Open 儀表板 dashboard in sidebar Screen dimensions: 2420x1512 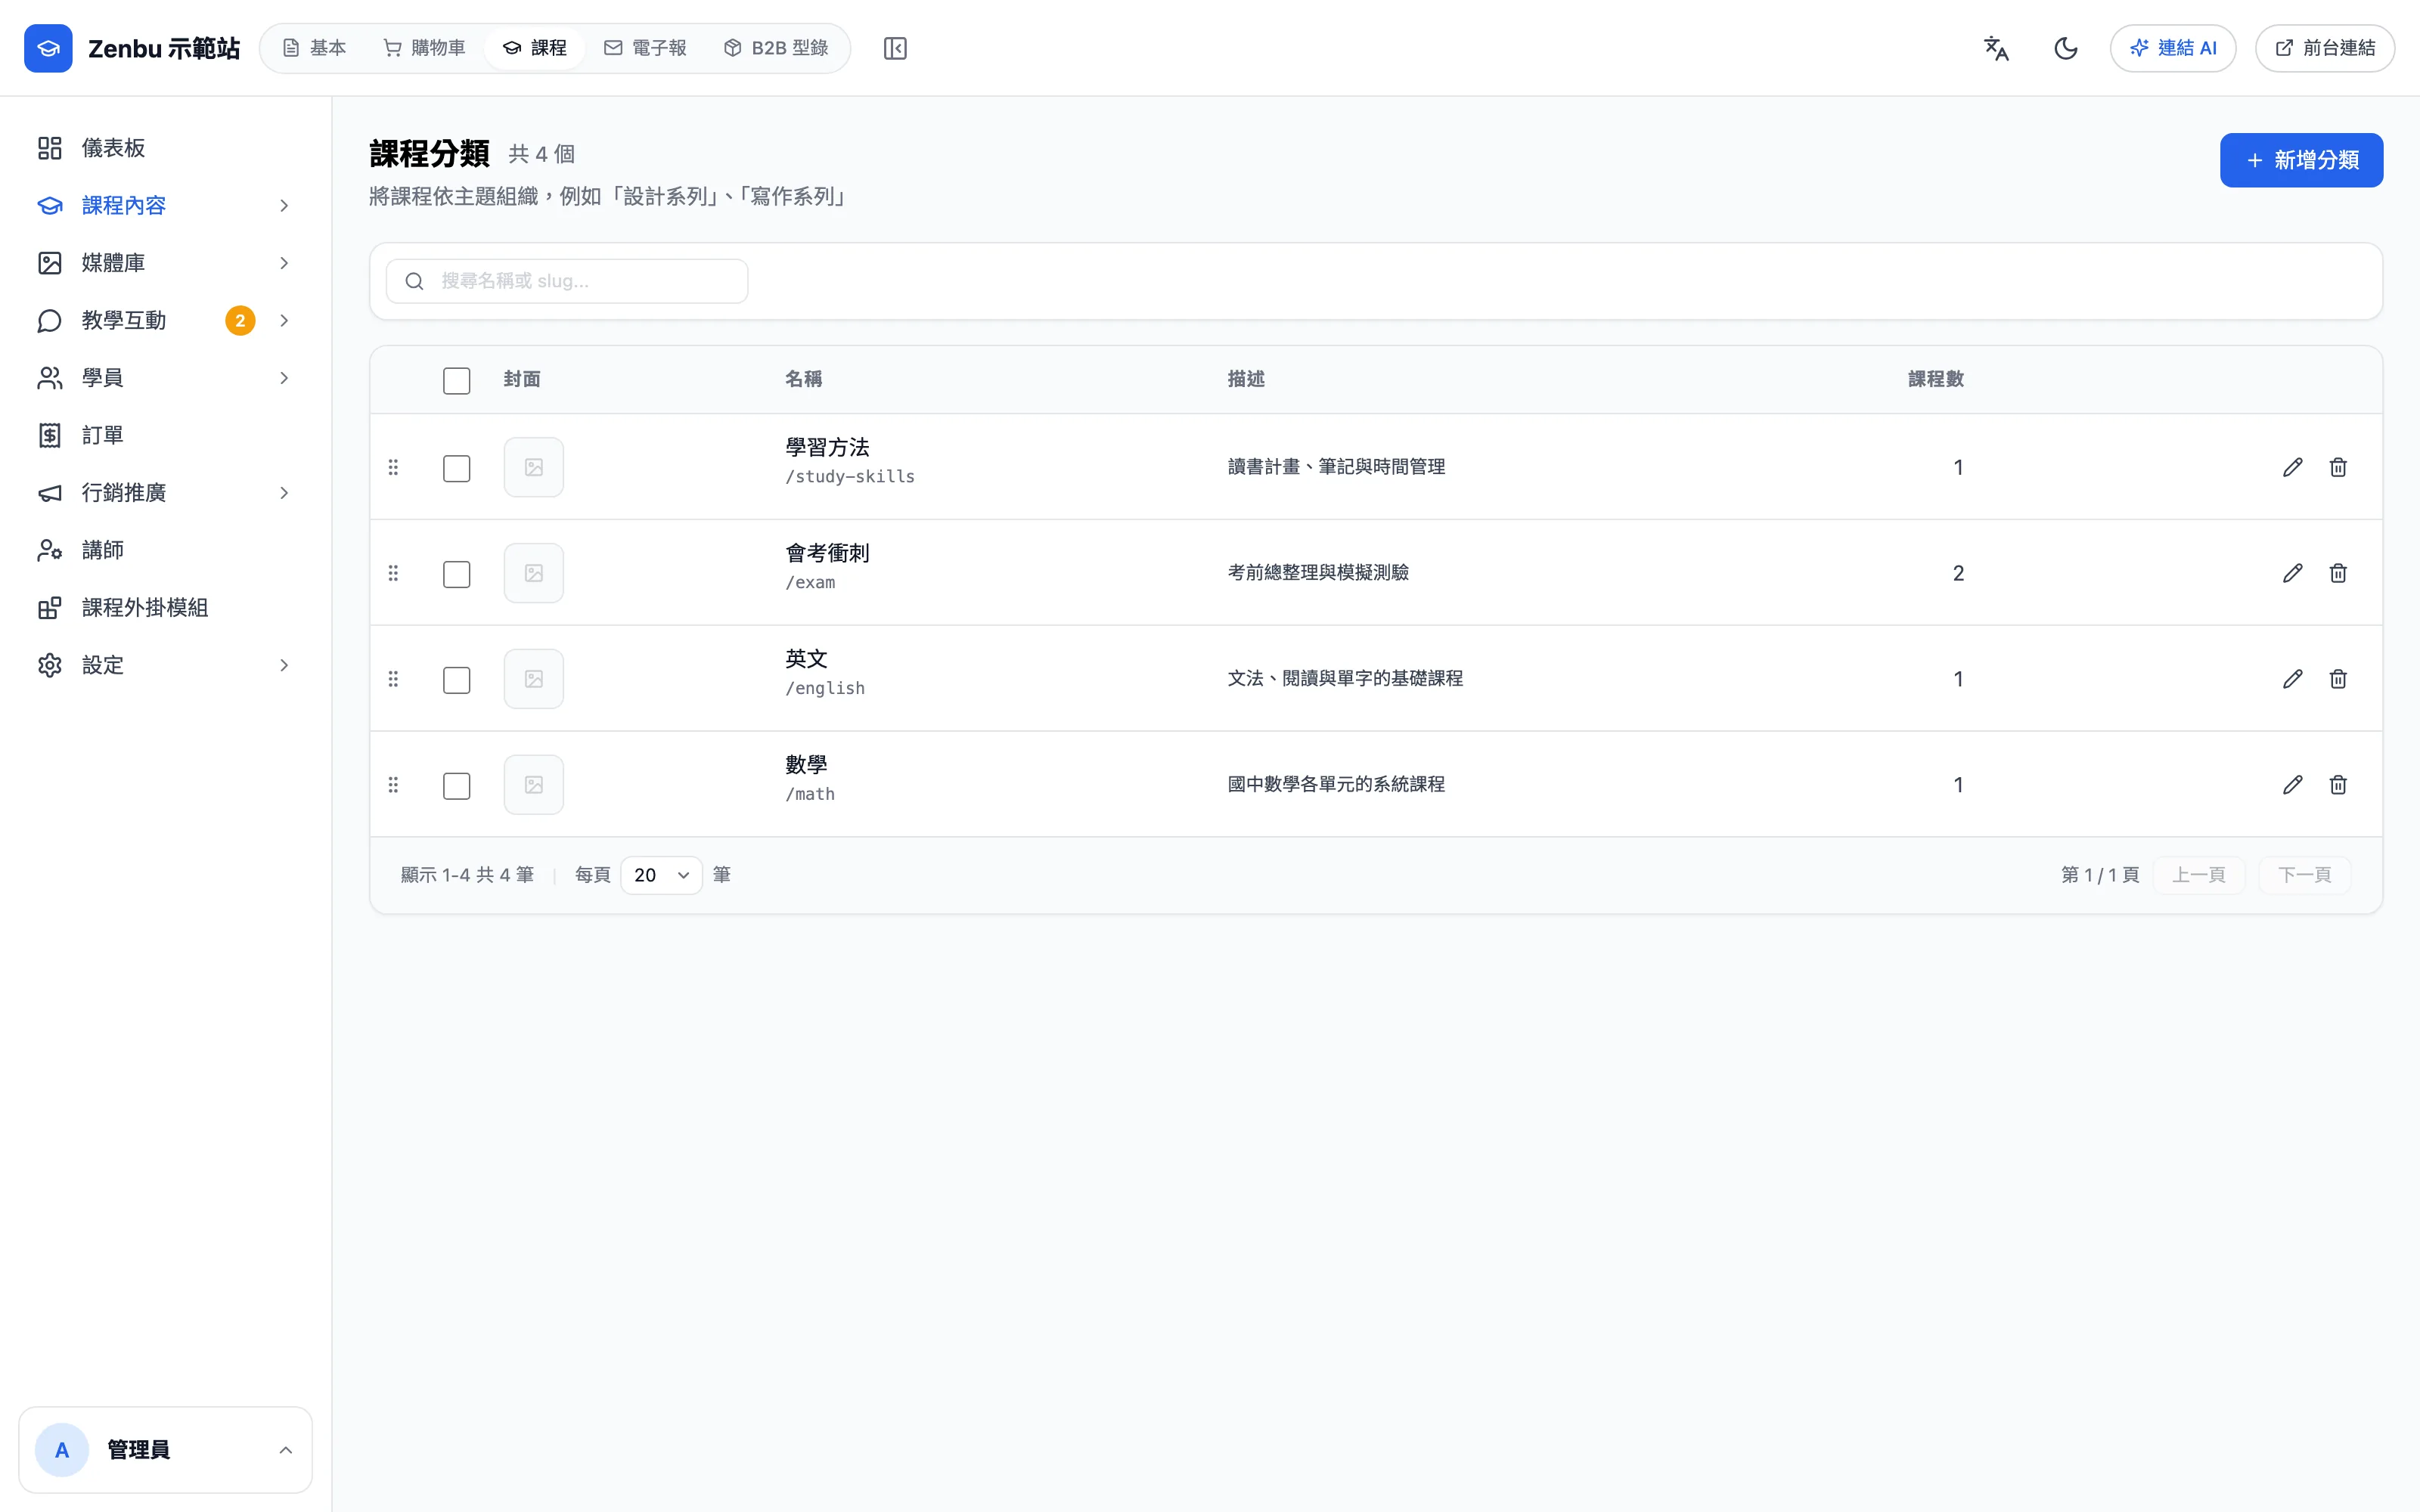coord(165,148)
